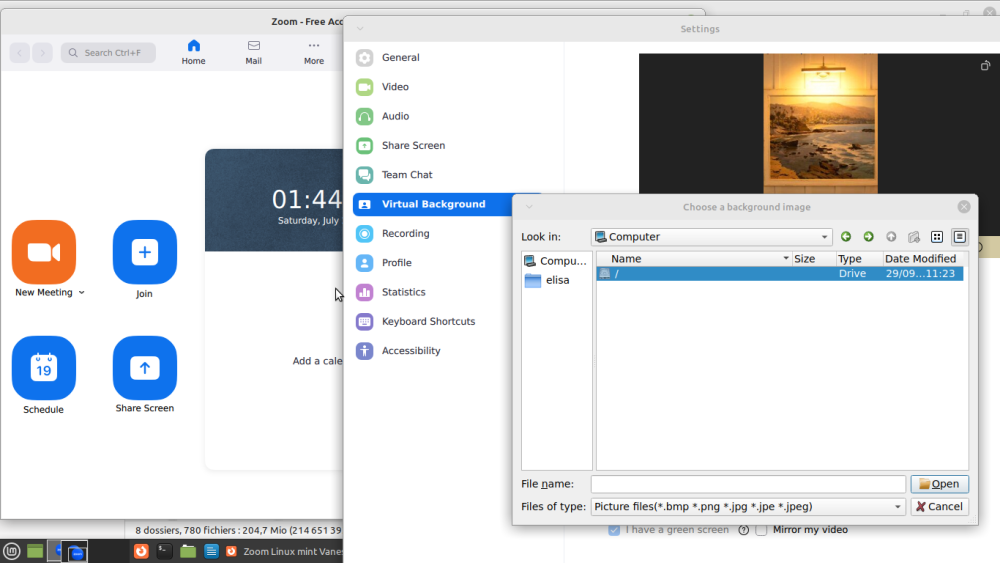The image size is (1000, 563).
Task: Expand the Look in location dropdown
Action: (825, 237)
